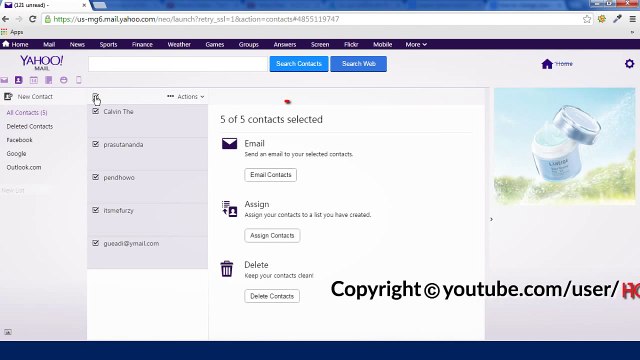Open the mobile phone icon

pos(79,80)
